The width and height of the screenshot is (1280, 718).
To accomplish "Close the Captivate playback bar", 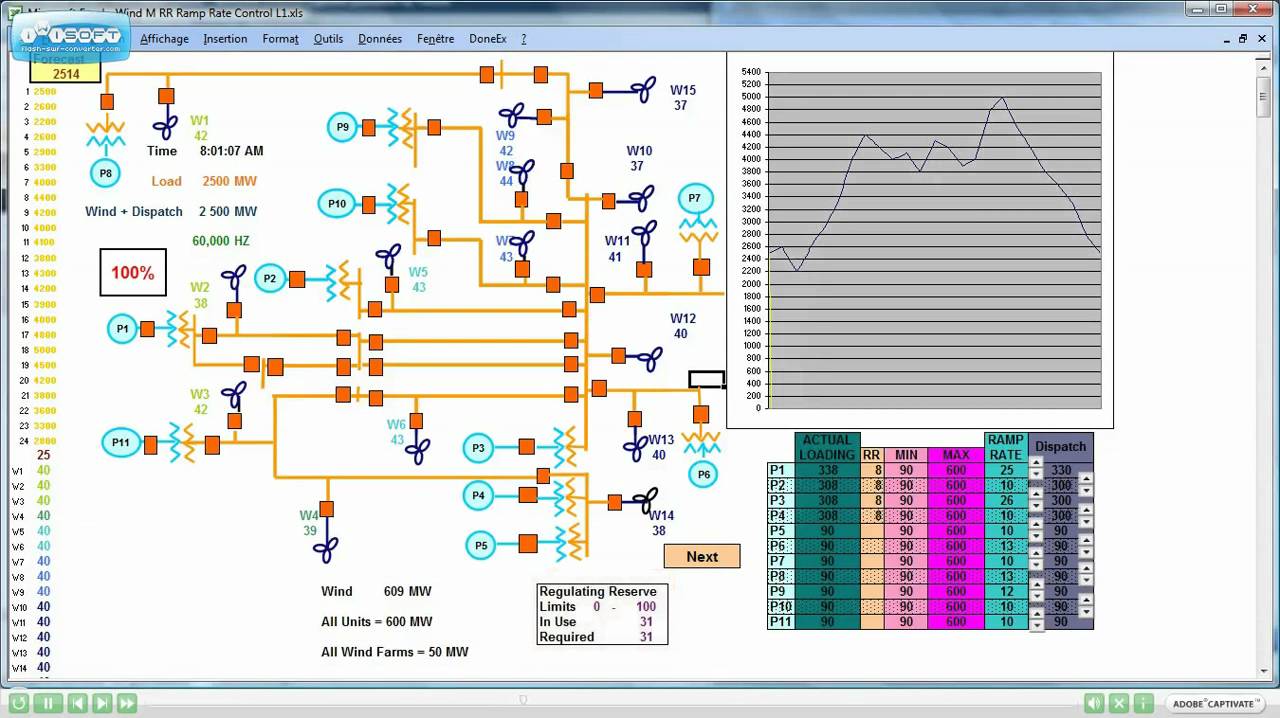I will point(1120,704).
